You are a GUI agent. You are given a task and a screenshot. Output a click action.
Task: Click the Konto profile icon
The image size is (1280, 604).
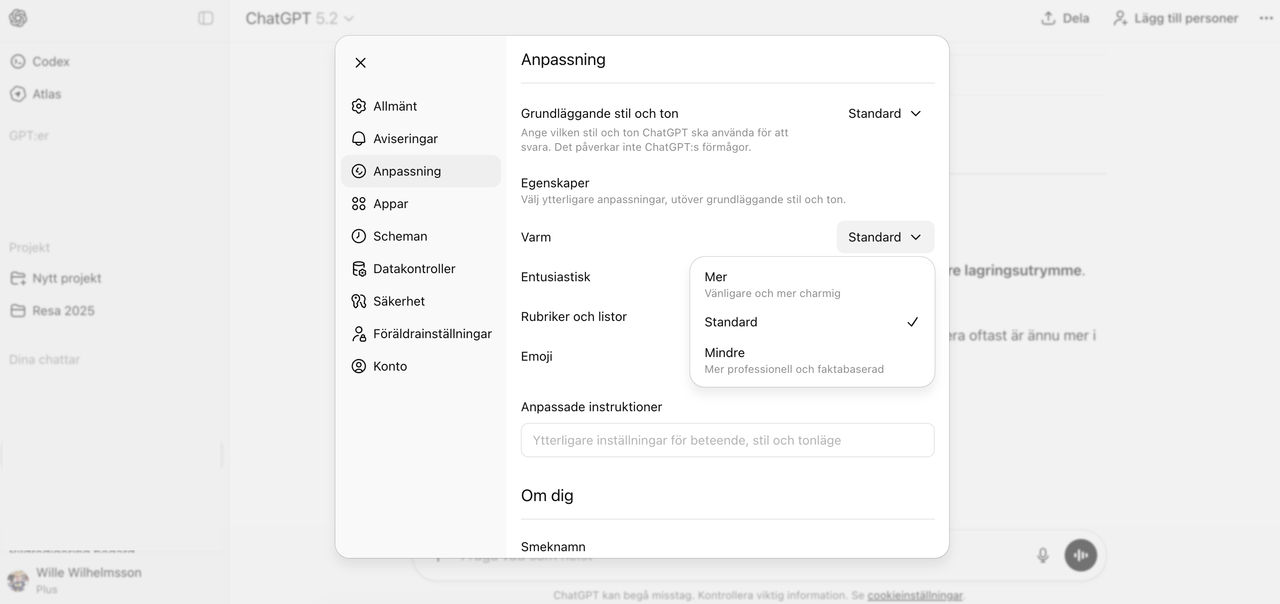point(359,366)
